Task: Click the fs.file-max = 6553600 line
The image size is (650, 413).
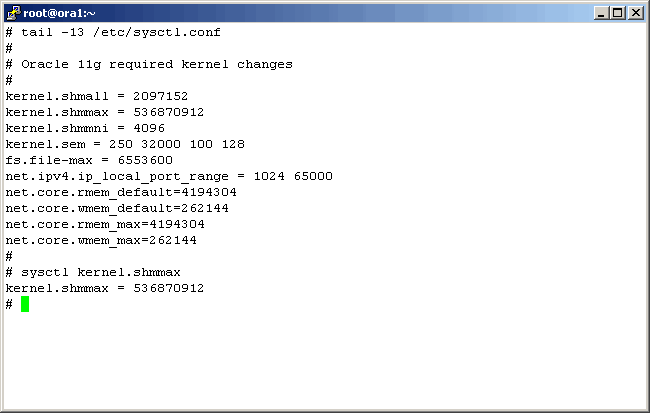Action: coord(89,160)
